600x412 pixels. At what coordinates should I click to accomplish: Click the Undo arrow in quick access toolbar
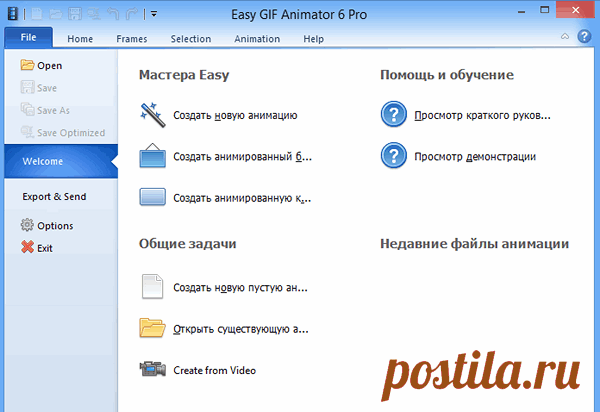pos(113,14)
